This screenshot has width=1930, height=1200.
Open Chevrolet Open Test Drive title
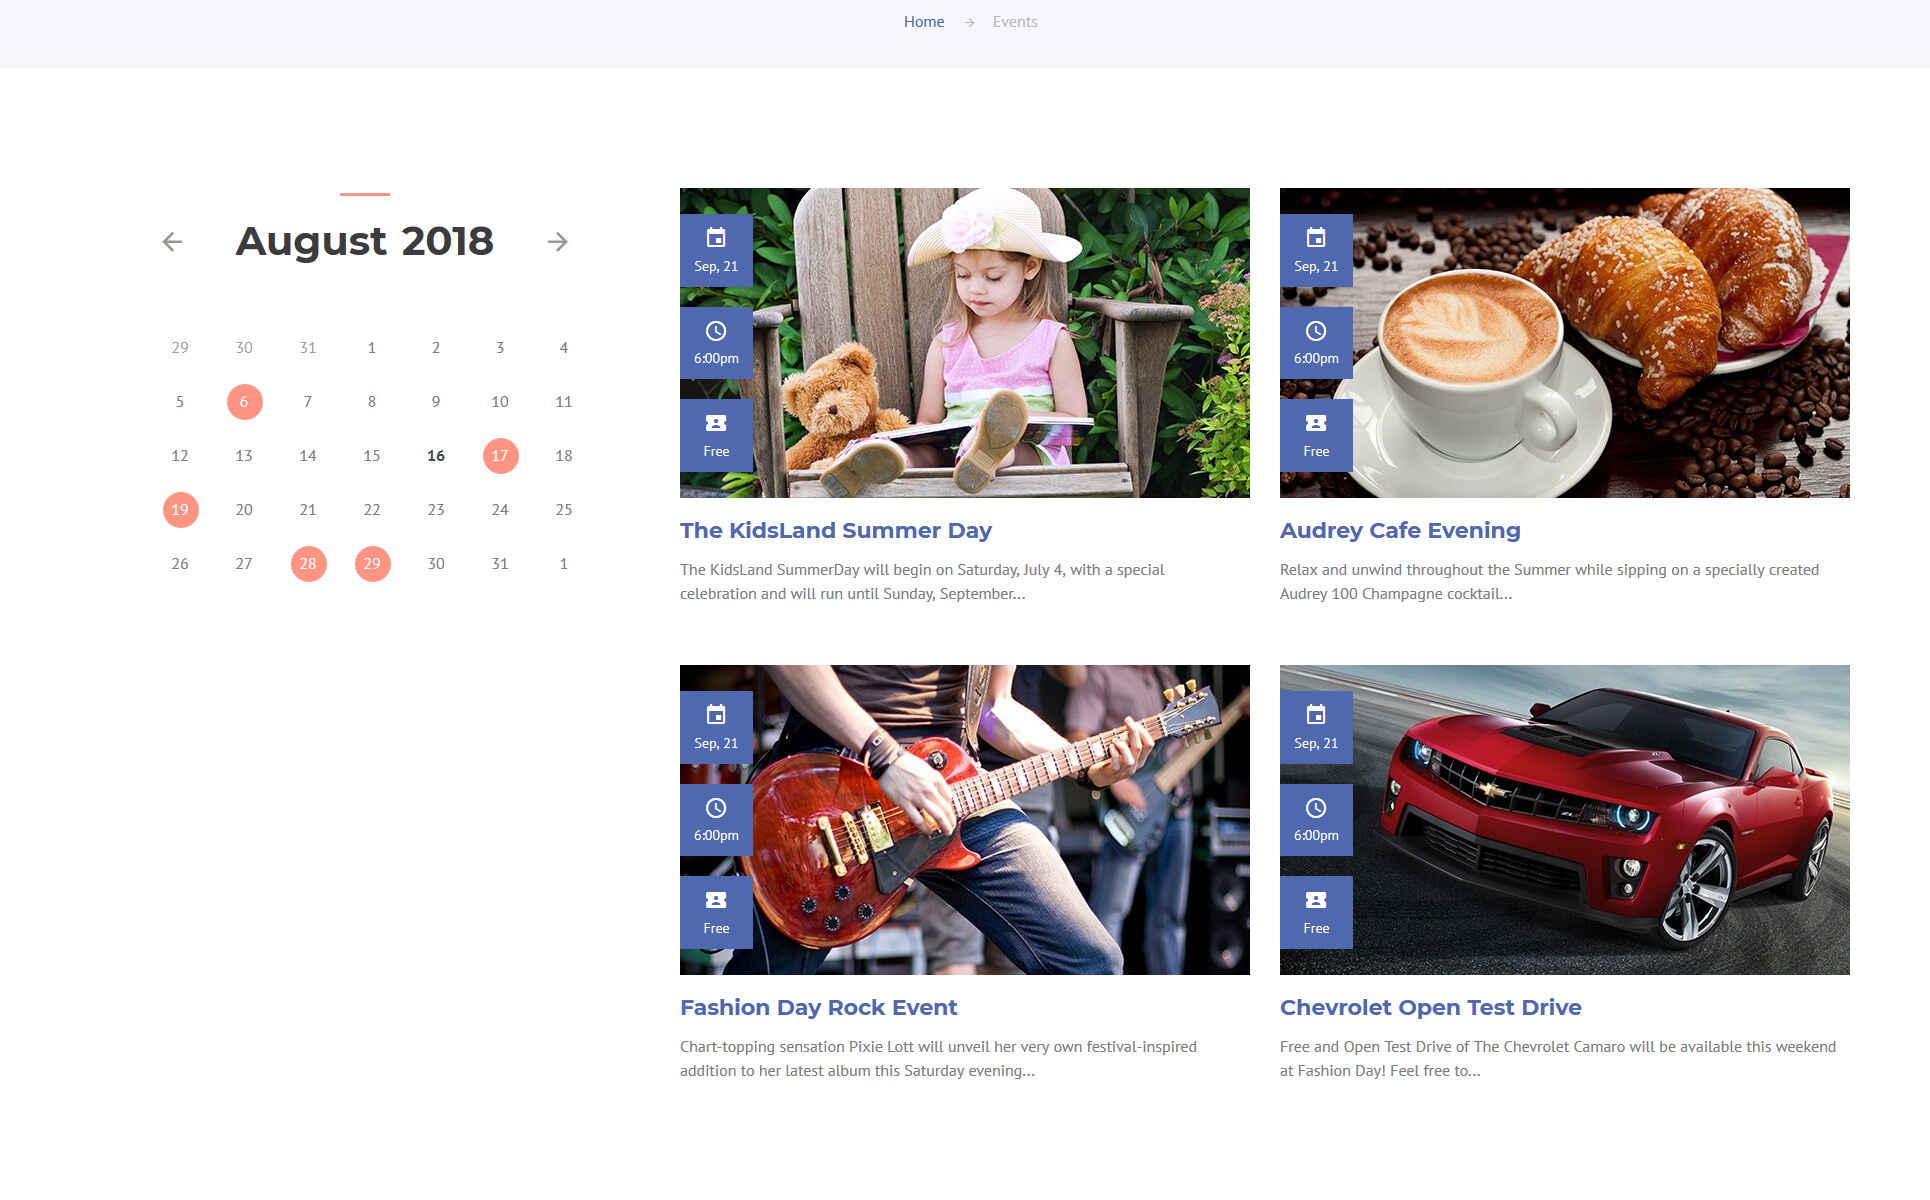1431,1008
